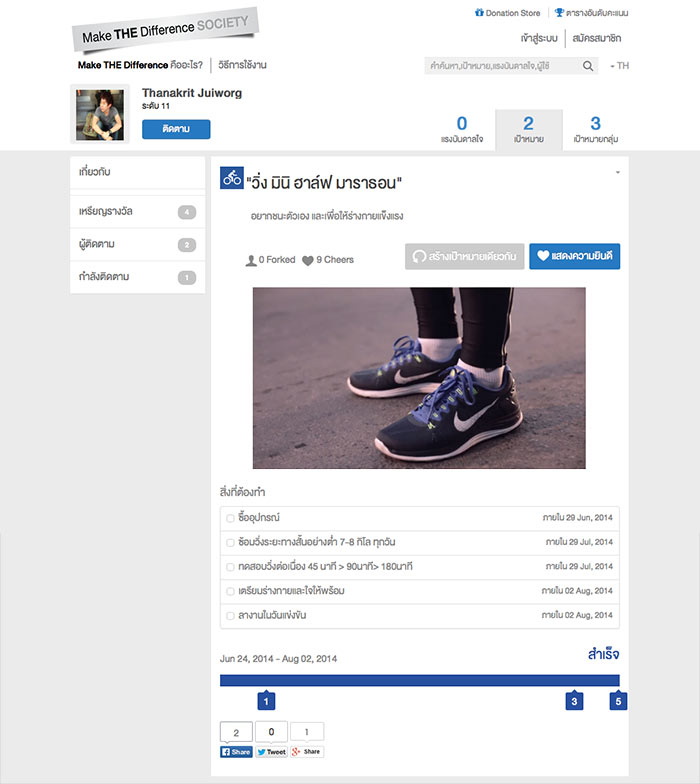Viewport: 700px width, 784px height.
Task: Click the เข้าสู่ระบบ login link
Action: coord(539,38)
